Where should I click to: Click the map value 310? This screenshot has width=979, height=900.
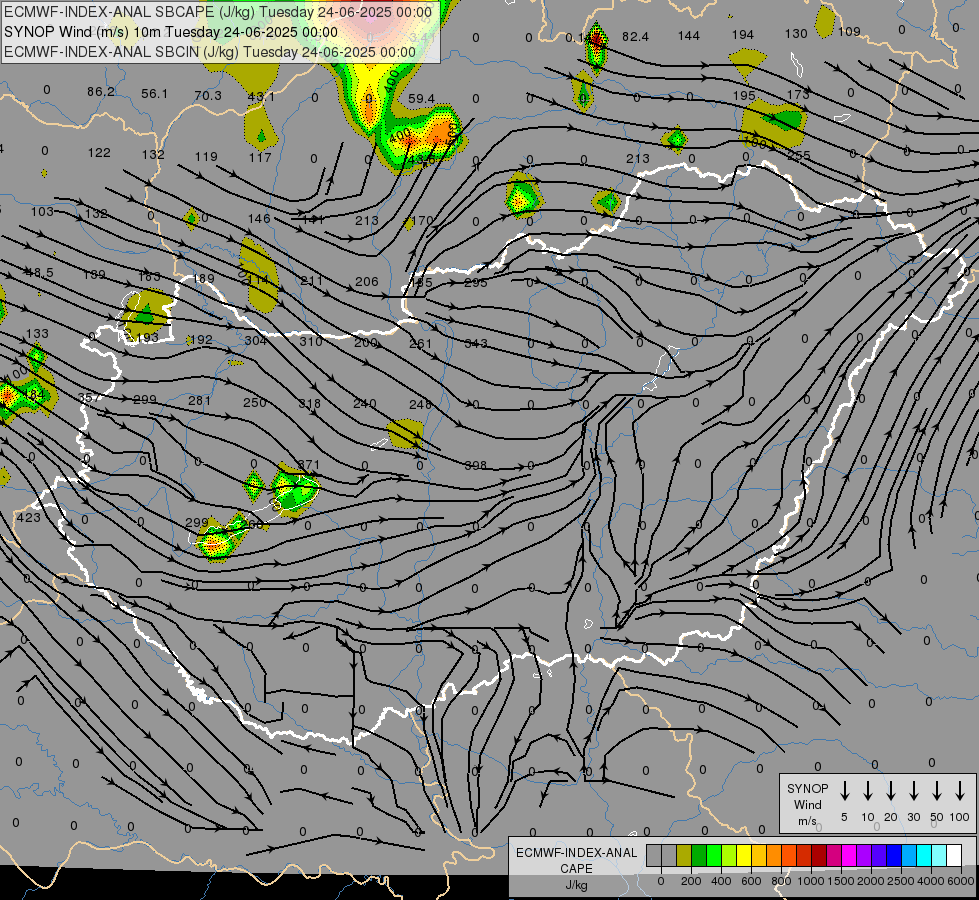click(310, 341)
